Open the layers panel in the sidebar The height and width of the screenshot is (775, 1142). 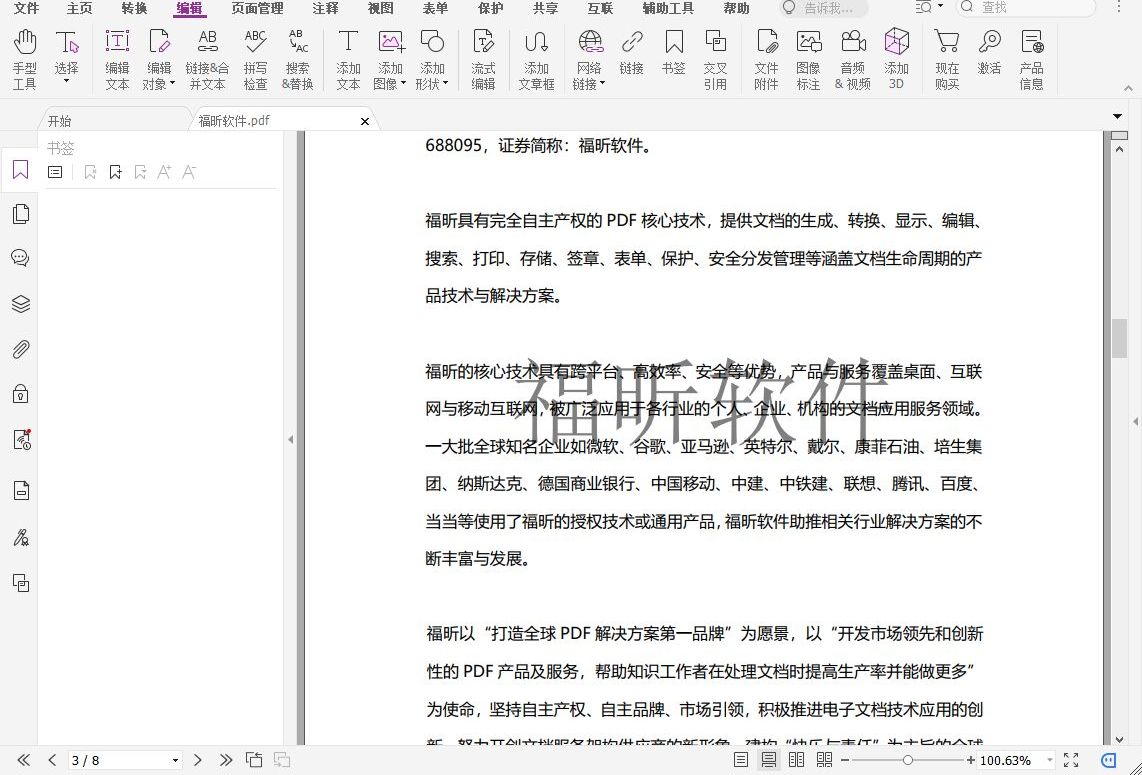(20, 304)
